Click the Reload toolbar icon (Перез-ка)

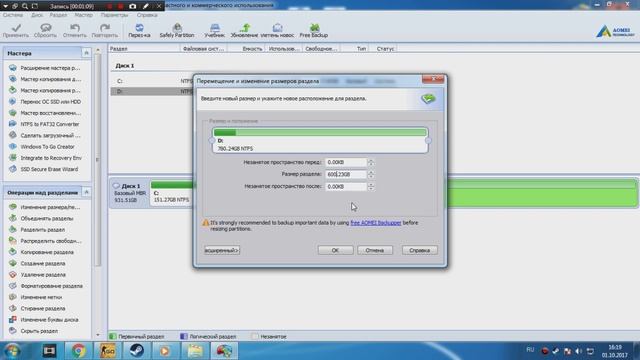139,31
